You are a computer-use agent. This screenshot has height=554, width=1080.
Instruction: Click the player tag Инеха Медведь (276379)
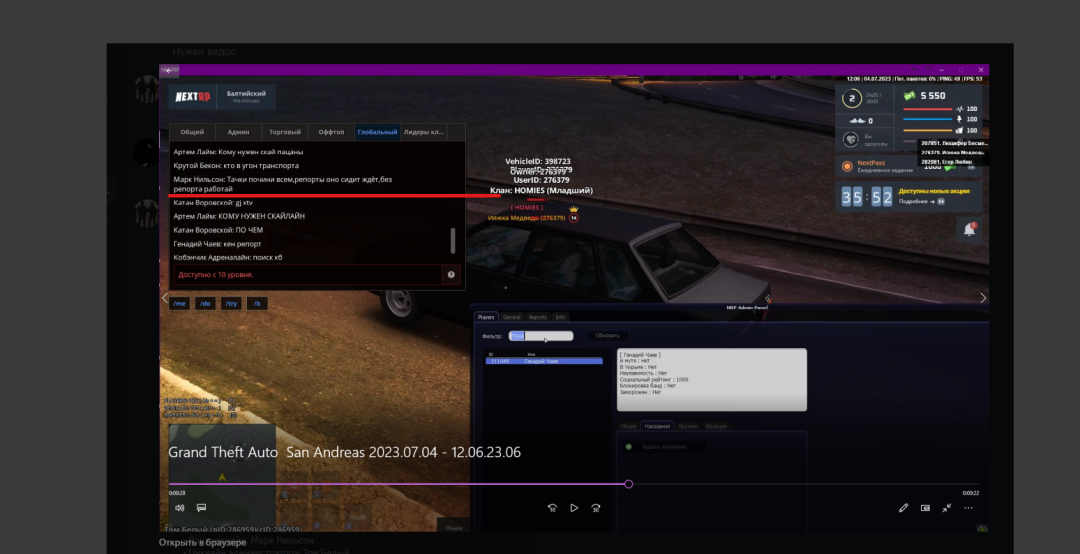click(526, 218)
